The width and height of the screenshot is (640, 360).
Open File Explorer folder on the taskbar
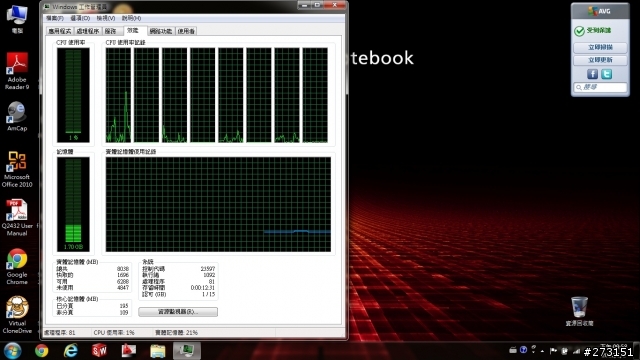[x=158, y=351]
